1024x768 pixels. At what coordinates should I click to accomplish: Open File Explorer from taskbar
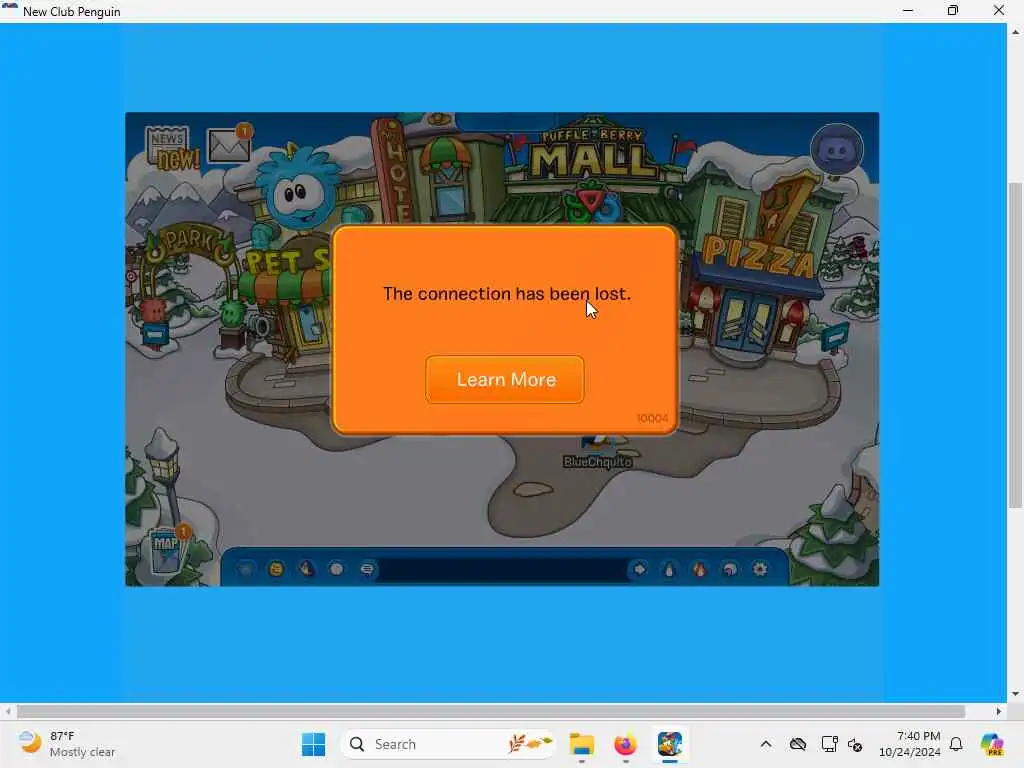coord(581,744)
